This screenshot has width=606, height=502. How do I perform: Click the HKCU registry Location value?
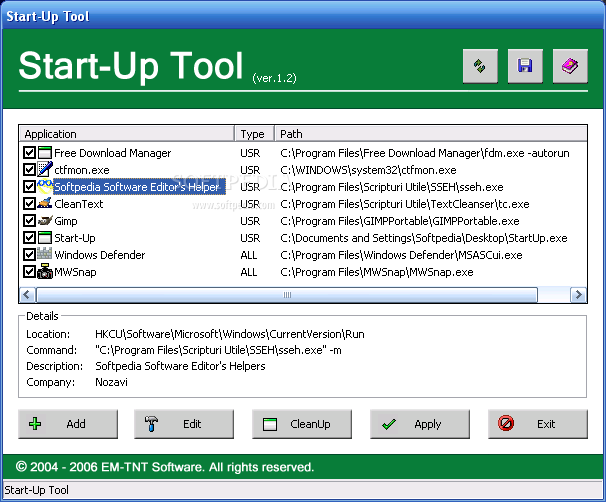click(230, 334)
